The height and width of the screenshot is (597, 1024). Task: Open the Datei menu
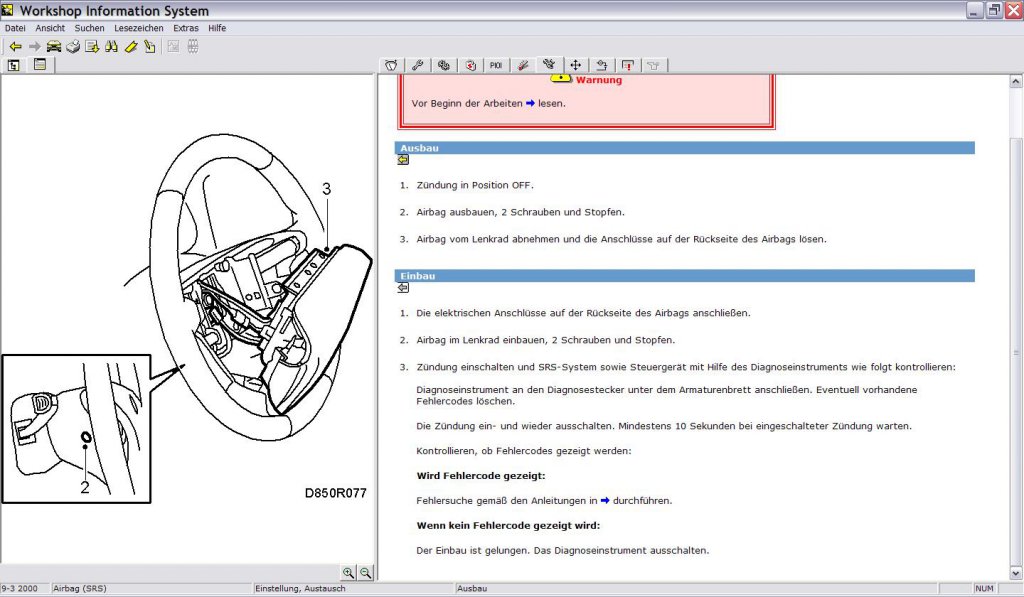click(x=15, y=28)
